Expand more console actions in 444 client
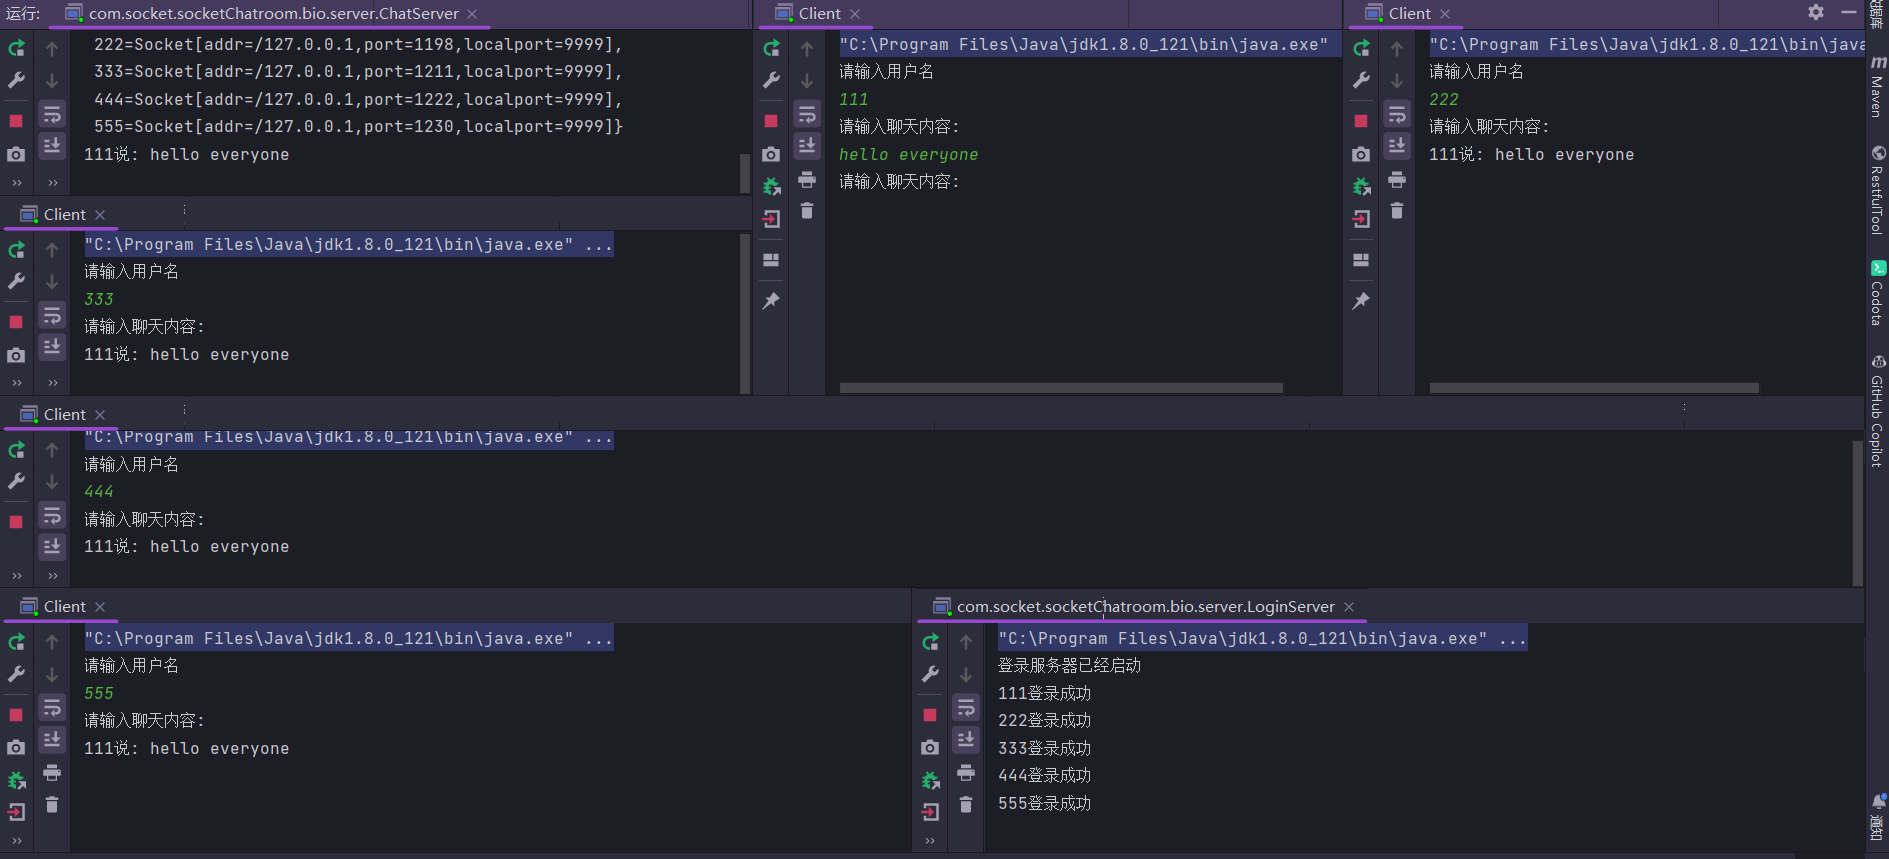The height and width of the screenshot is (859, 1889). (x=52, y=576)
